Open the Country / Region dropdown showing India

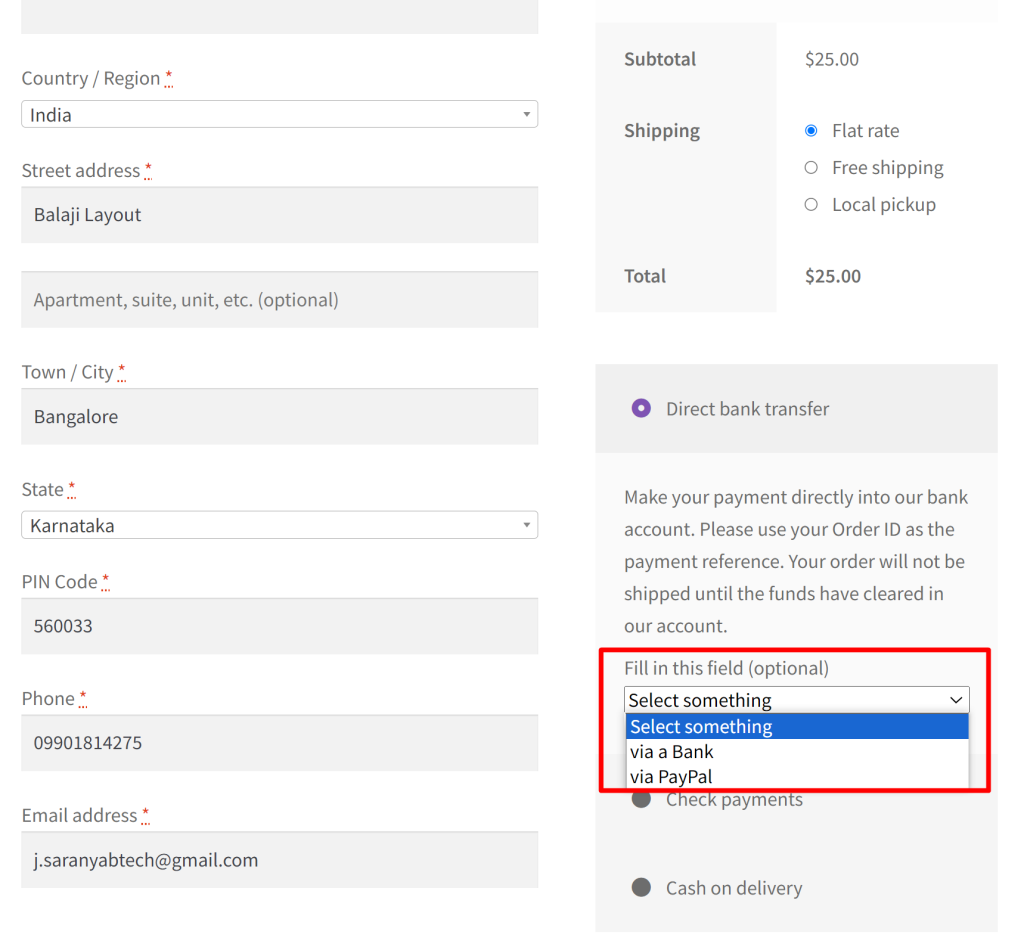click(x=280, y=114)
